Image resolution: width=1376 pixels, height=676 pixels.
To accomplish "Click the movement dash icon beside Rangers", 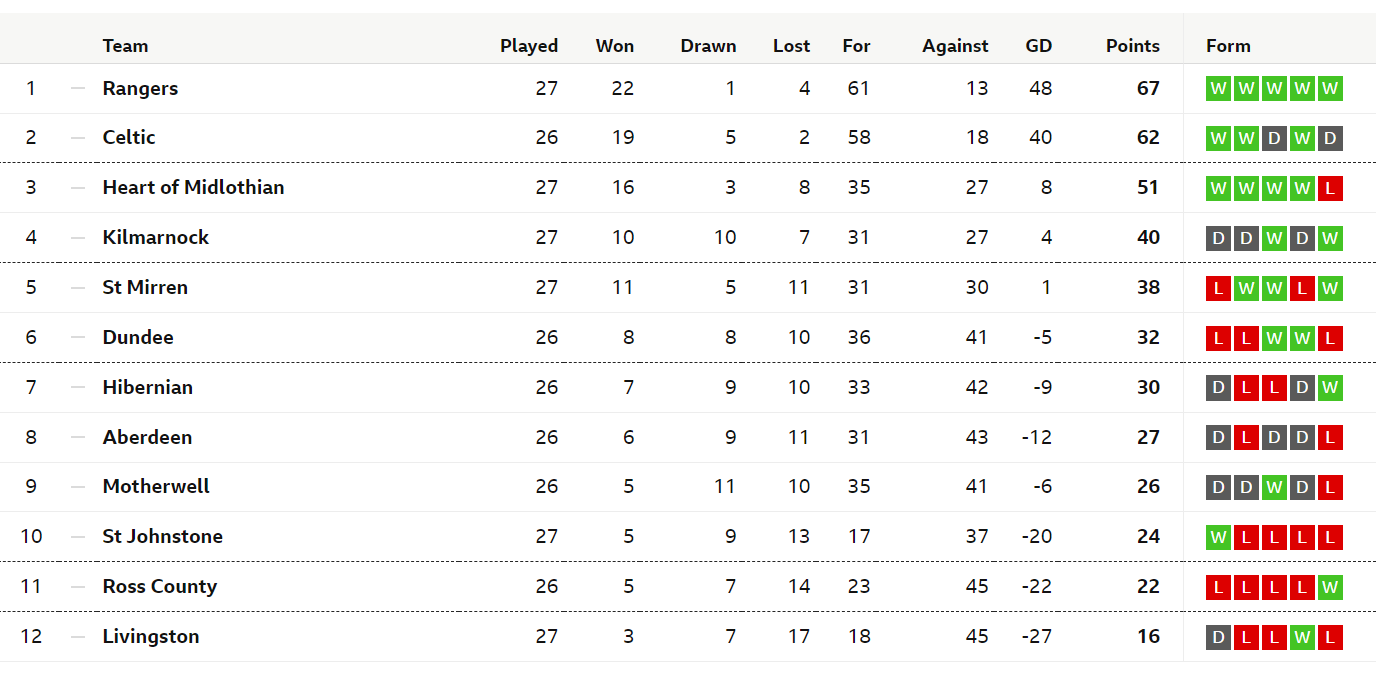I will point(78,88).
